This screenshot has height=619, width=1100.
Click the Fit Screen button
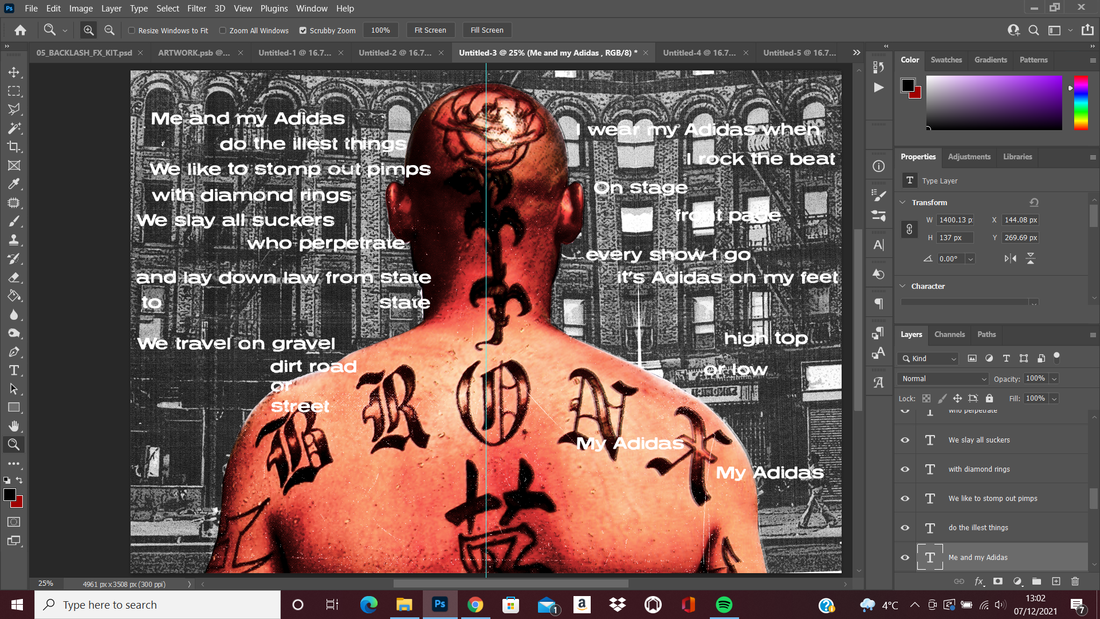tap(430, 30)
